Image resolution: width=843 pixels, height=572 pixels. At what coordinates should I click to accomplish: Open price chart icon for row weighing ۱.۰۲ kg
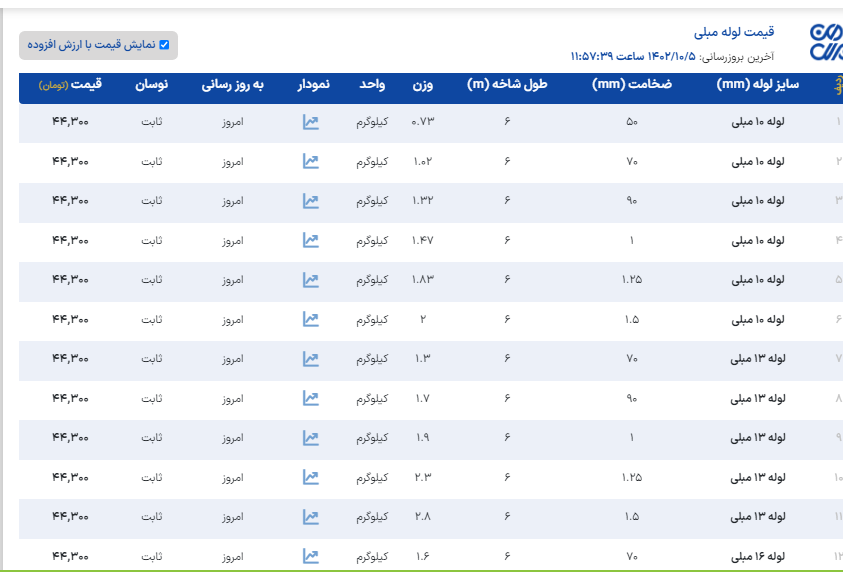pyautogui.click(x=311, y=161)
